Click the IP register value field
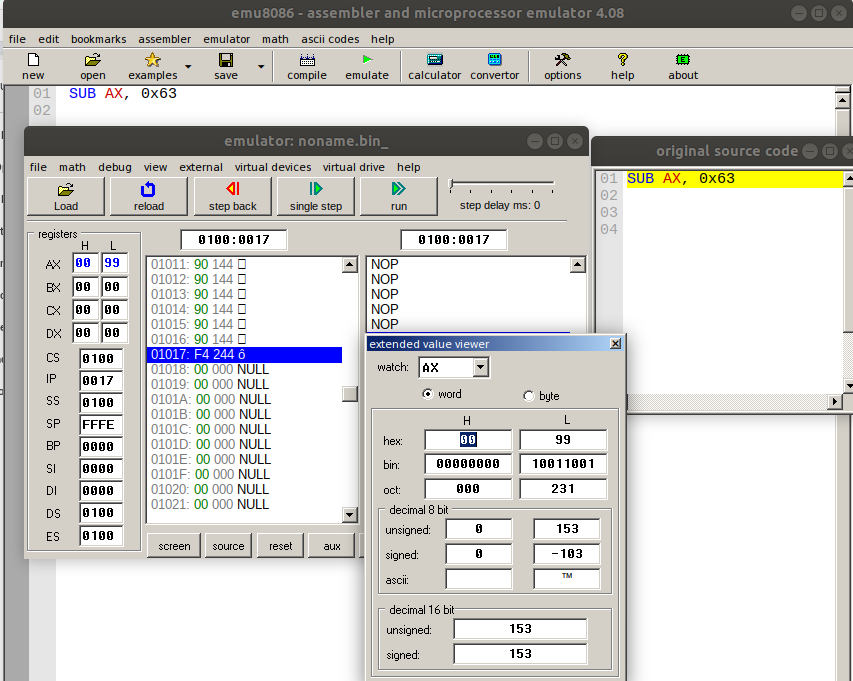The height and width of the screenshot is (681, 853). (101, 381)
